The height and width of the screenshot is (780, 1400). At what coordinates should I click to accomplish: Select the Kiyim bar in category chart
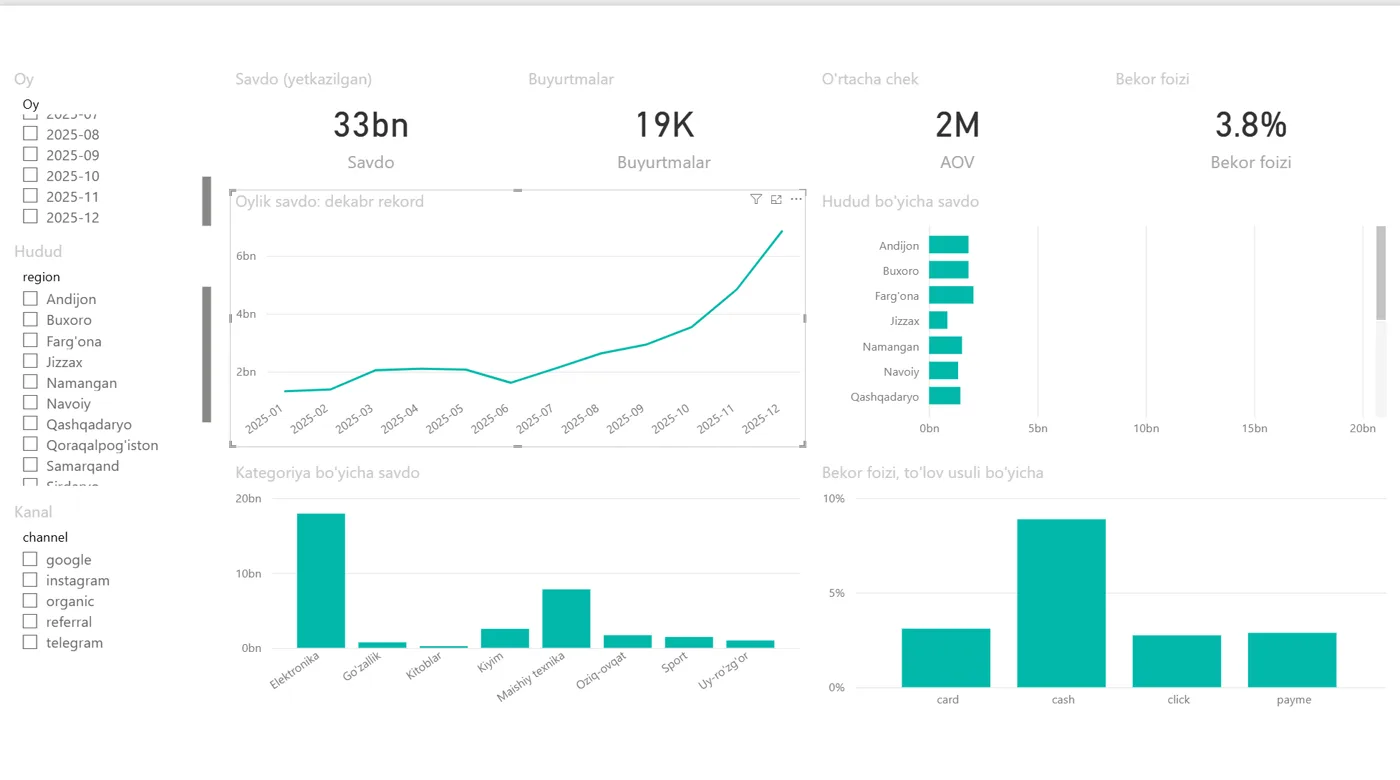[505, 638]
